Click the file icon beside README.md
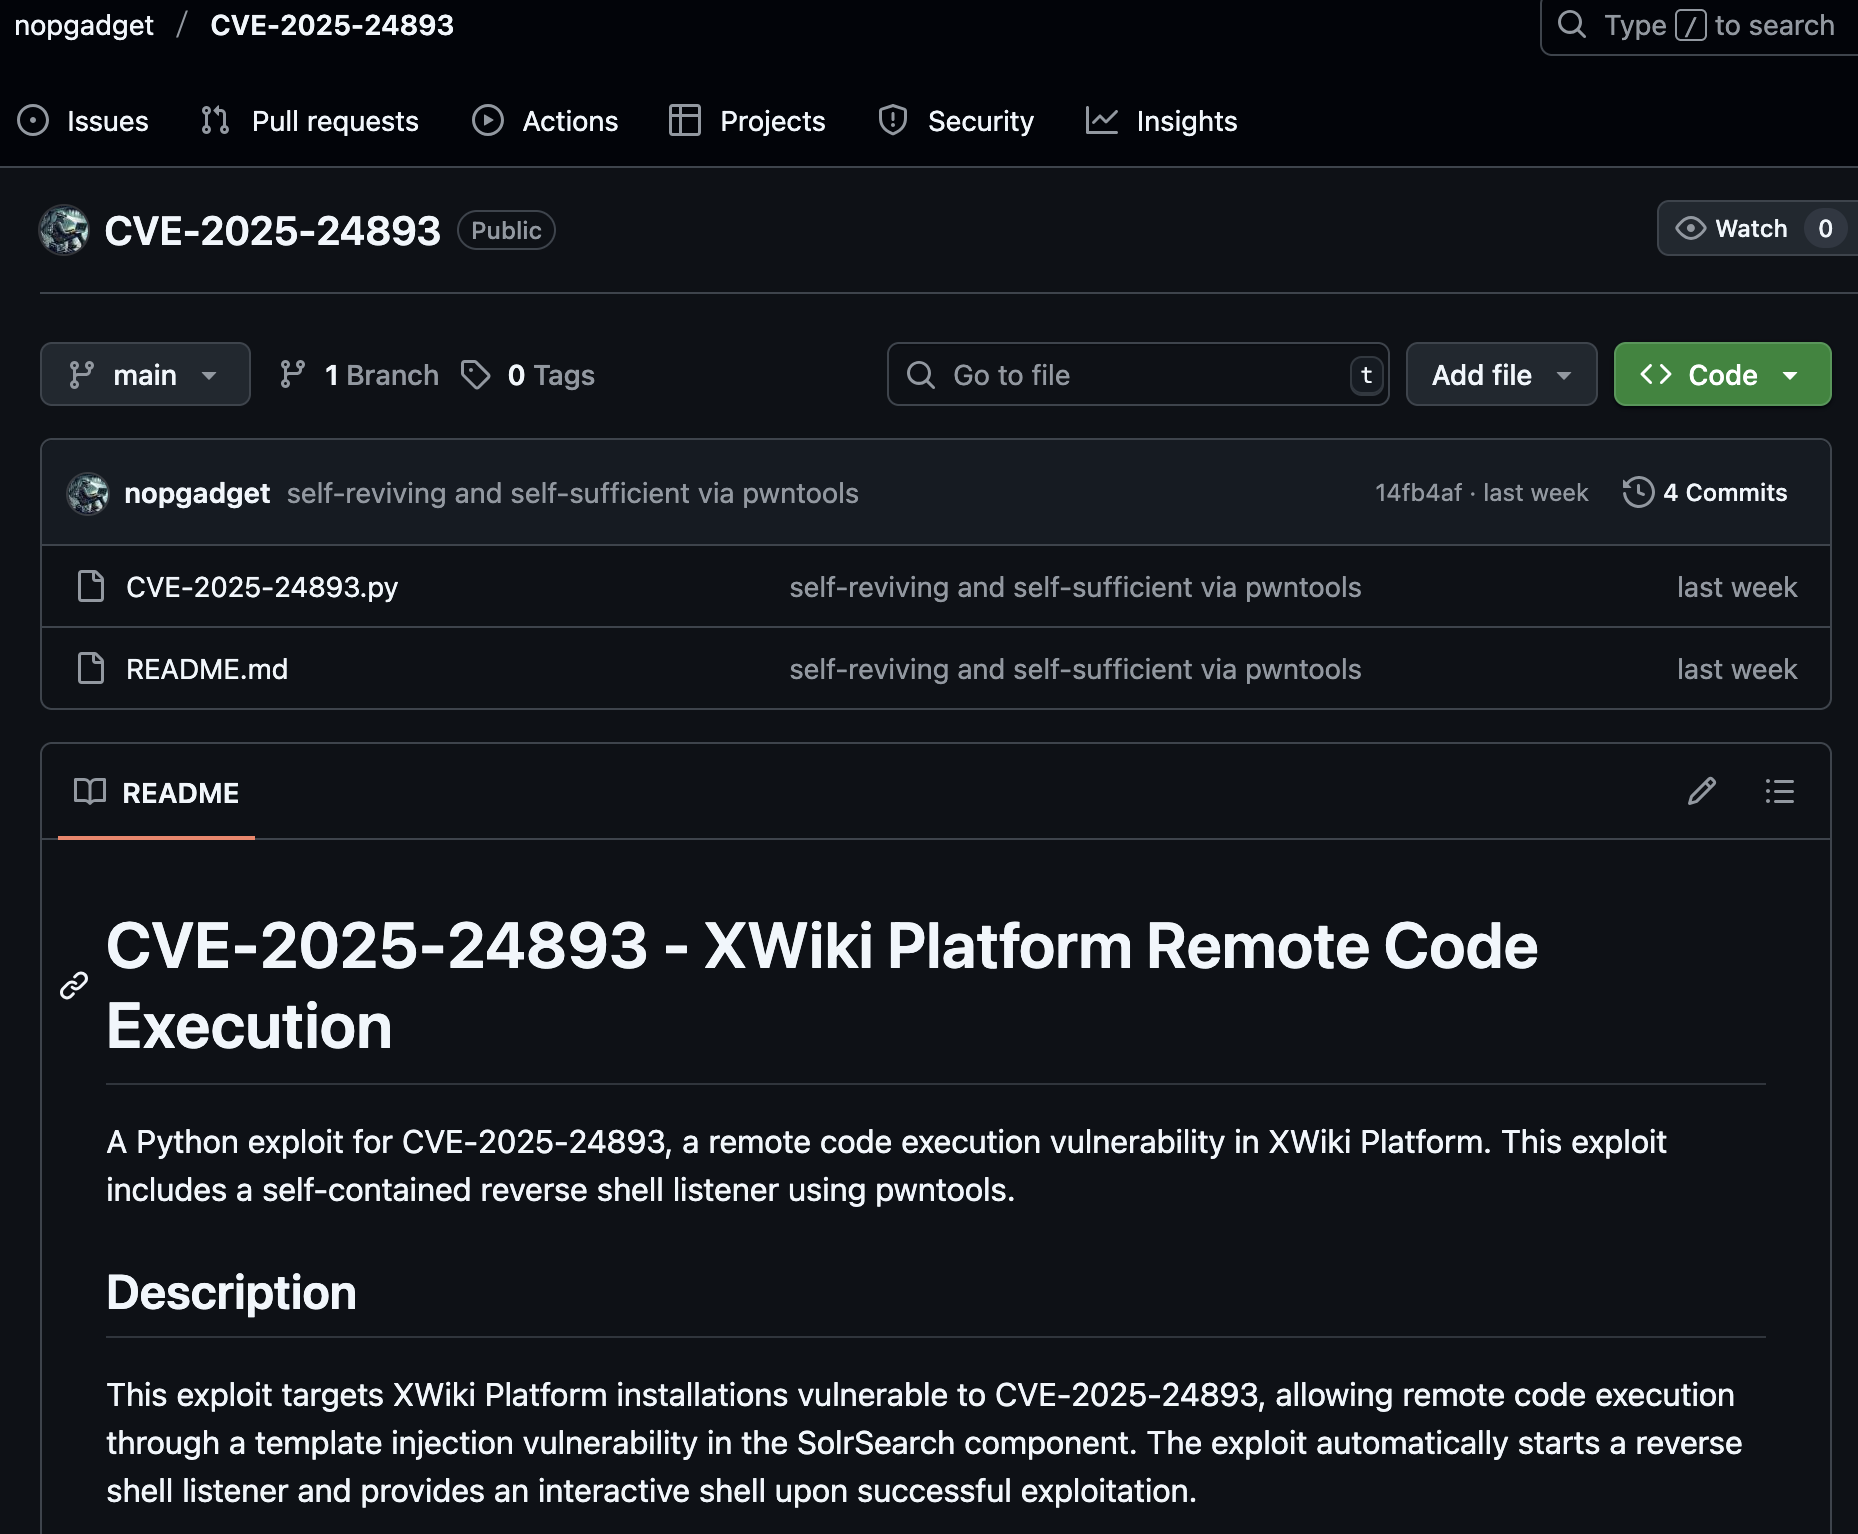1858x1534 pixels. pyautogui.click(x=91, y=668)
